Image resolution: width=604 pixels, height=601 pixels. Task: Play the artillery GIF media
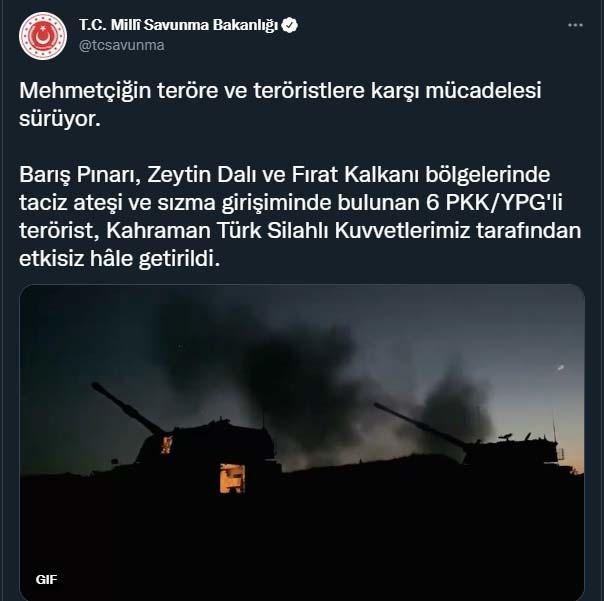tap(302, 442)
